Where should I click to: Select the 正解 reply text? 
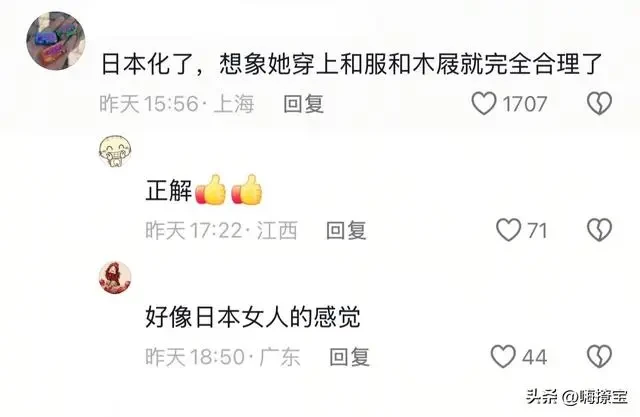[x=169, y=190]
